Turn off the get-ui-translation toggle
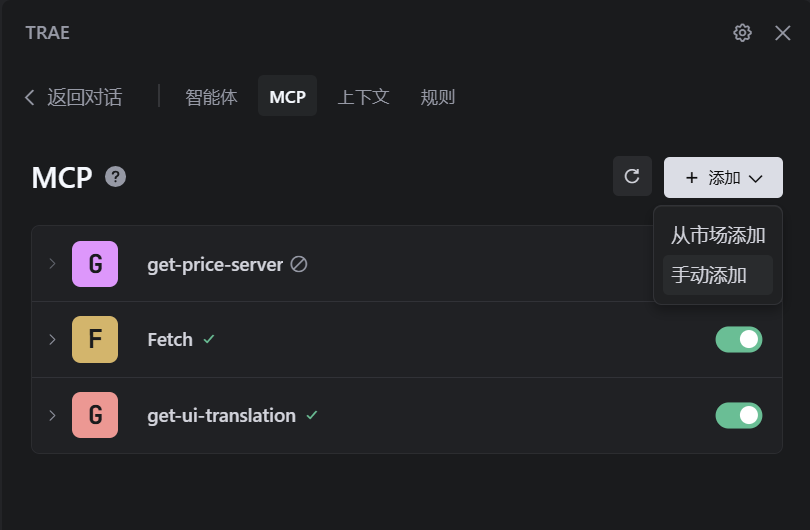 (x=738, y=415)
